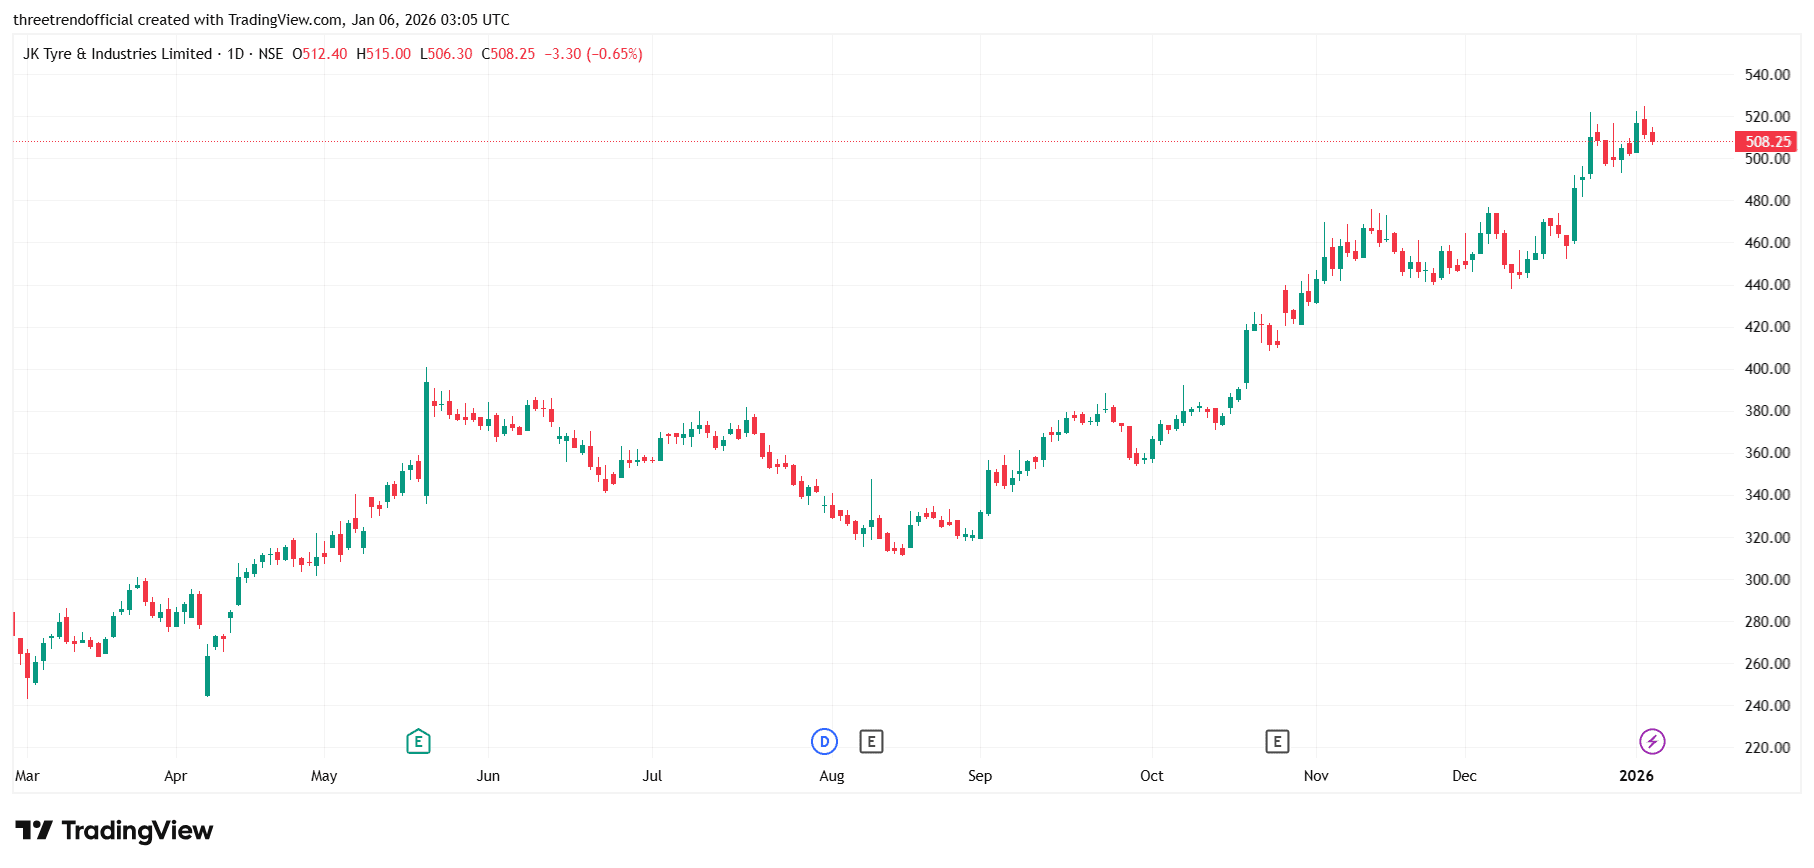Screen dimensions: 1814x868
Task: Select the close value C508.25 in header
Action: tap(508, 54)
